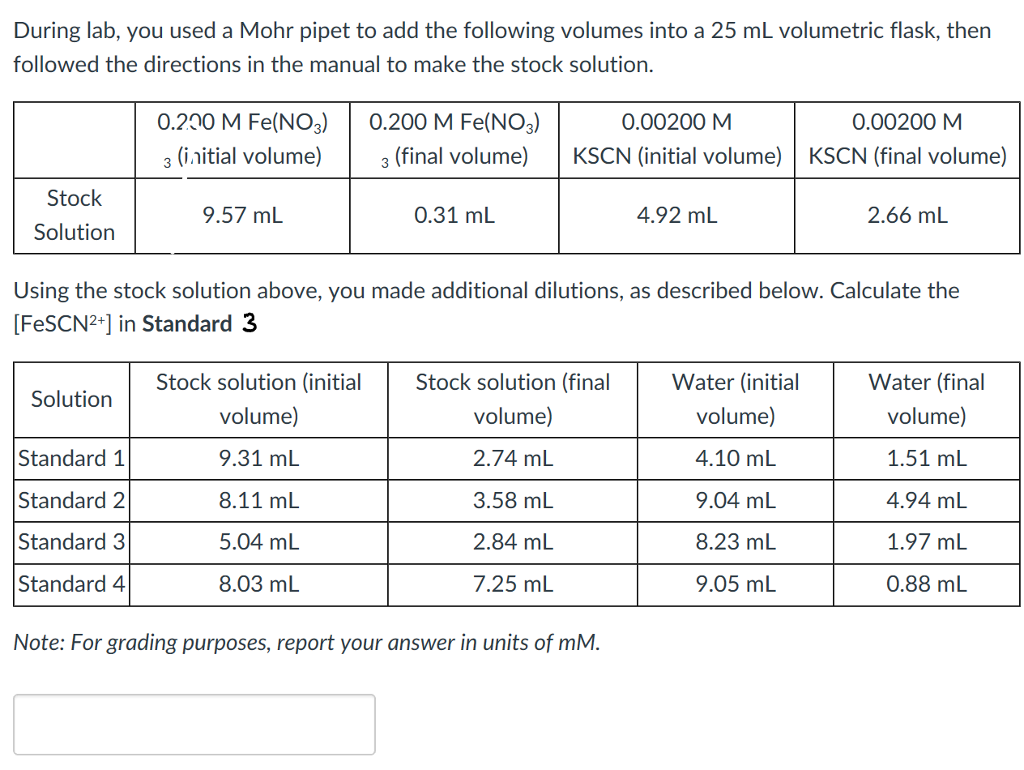1024x770 pixels.
Task: Click the 0.31 mL cell
Action: point(454,215)
